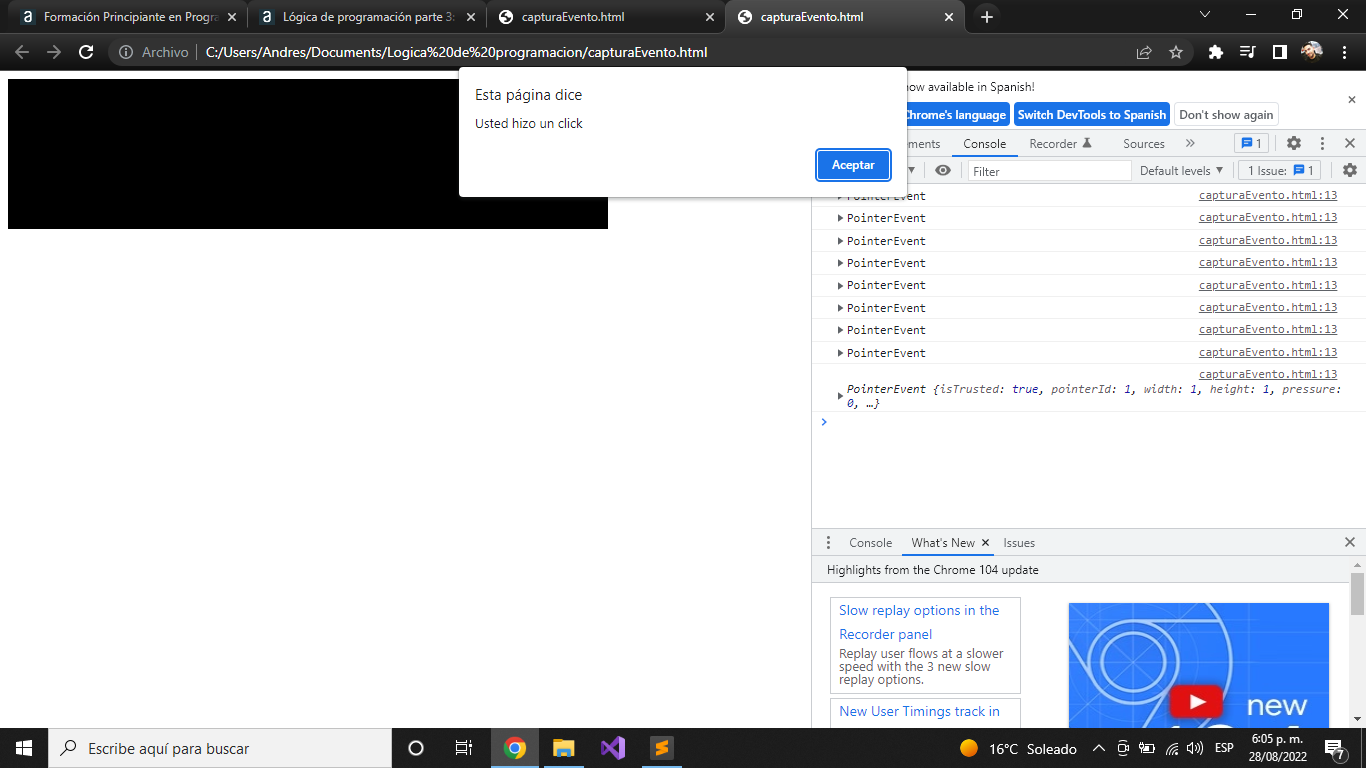Open the Extensions puzzle icon
1366x768 pixels.
click(1216, 52)
